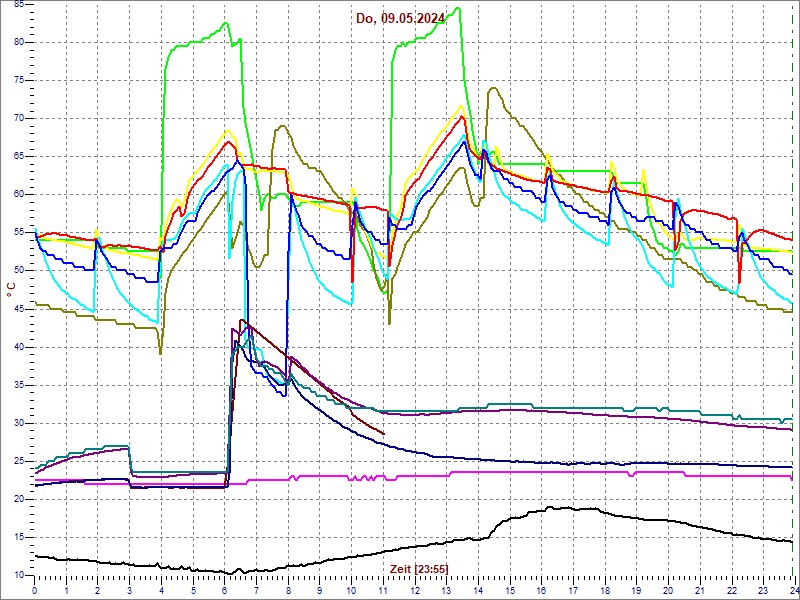Click hour 23 on the time axis
Image resolution: width=800 pixels, height=600 pixels.
pyautogui.click(x=764, y=590)
